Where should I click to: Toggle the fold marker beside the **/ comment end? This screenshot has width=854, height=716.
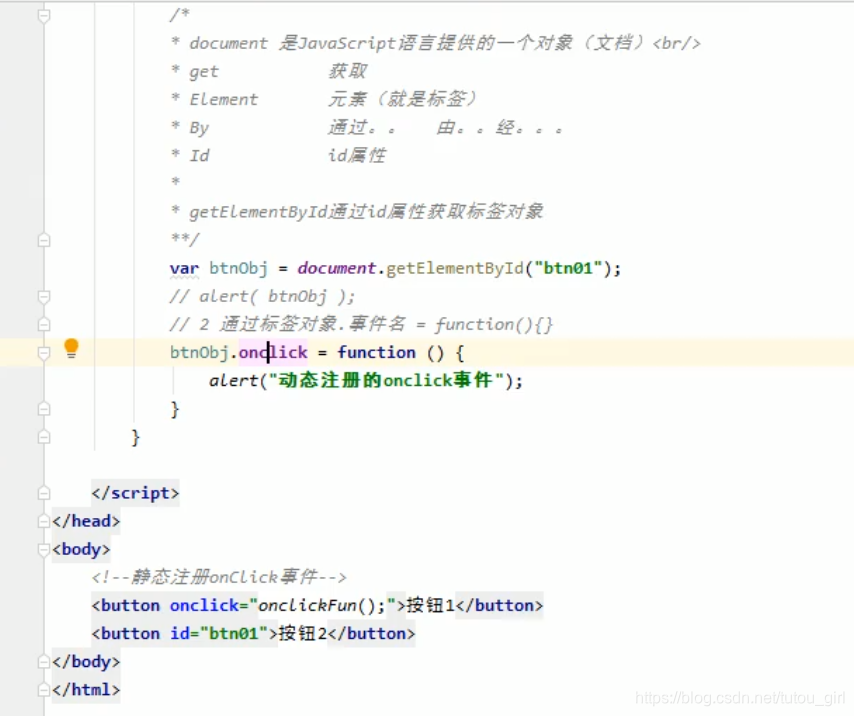(x=44, y=240)
